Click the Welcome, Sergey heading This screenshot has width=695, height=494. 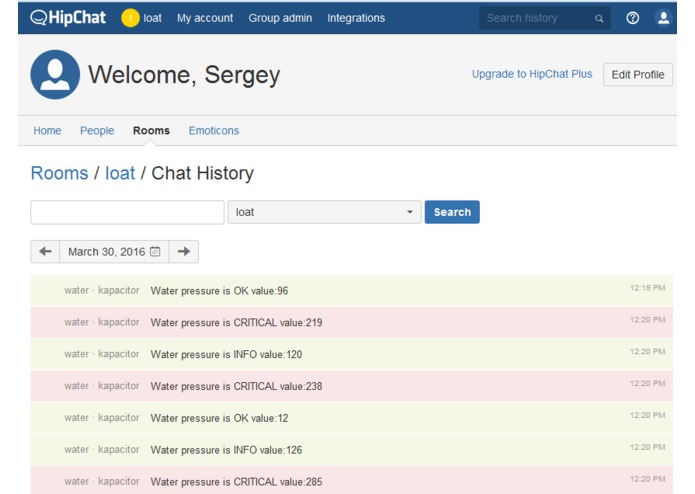tap(184, 75)
